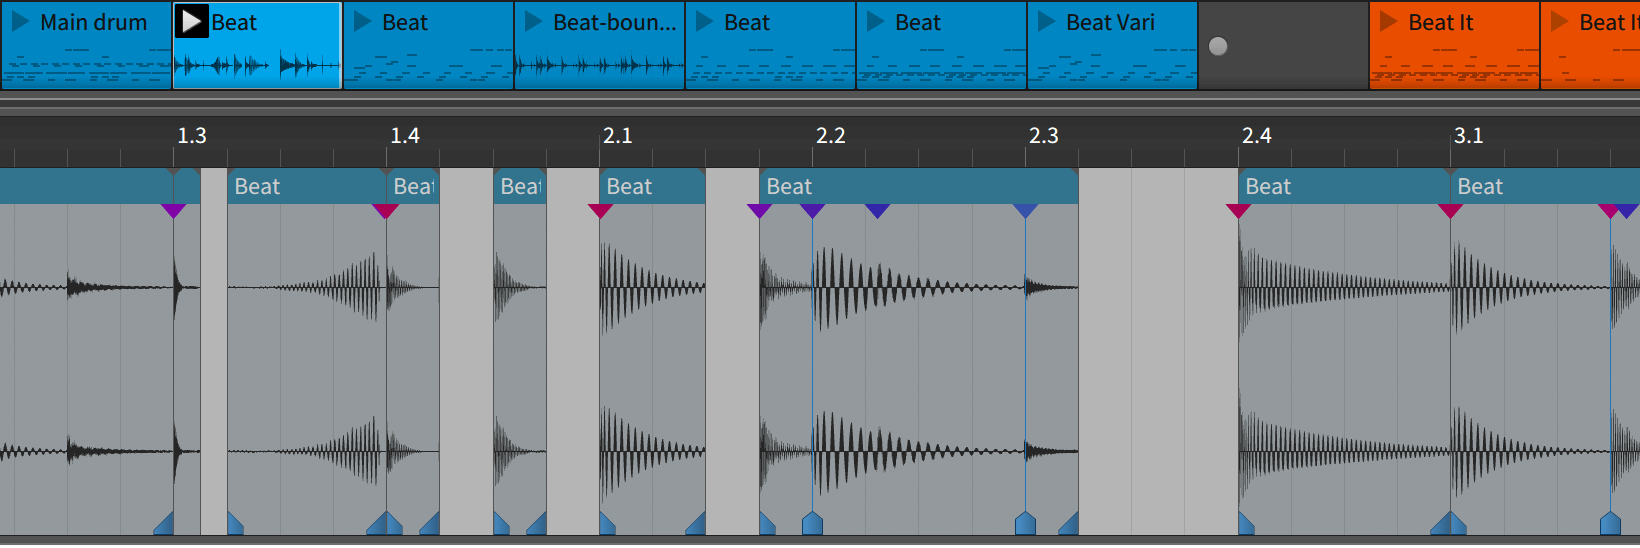Click the circular button in the empty clip slot

click(x=1218, y=46)
